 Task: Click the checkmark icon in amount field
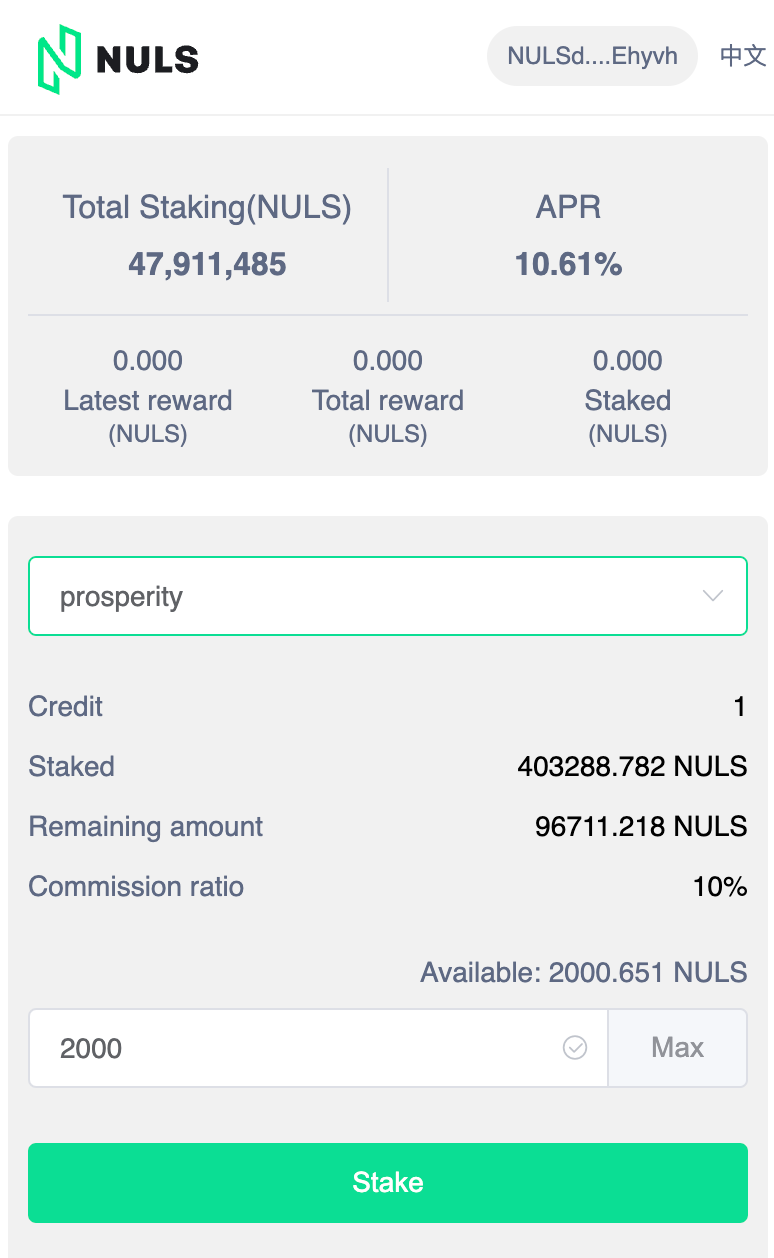click(x=575, y=1048)
